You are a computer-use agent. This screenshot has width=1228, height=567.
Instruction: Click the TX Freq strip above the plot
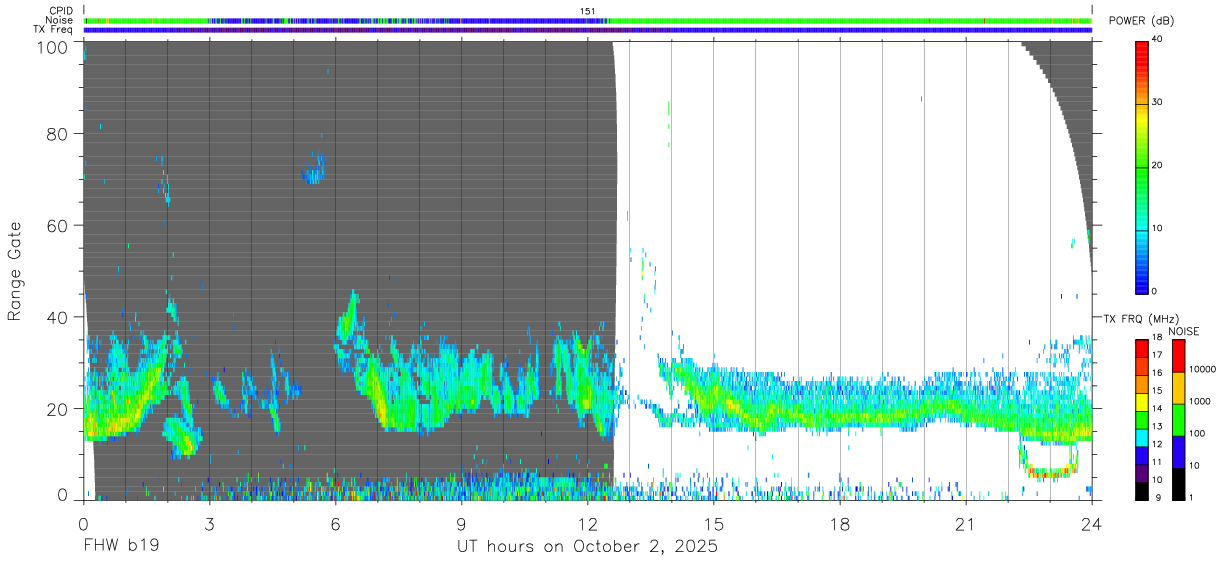[x=588, y=29]
